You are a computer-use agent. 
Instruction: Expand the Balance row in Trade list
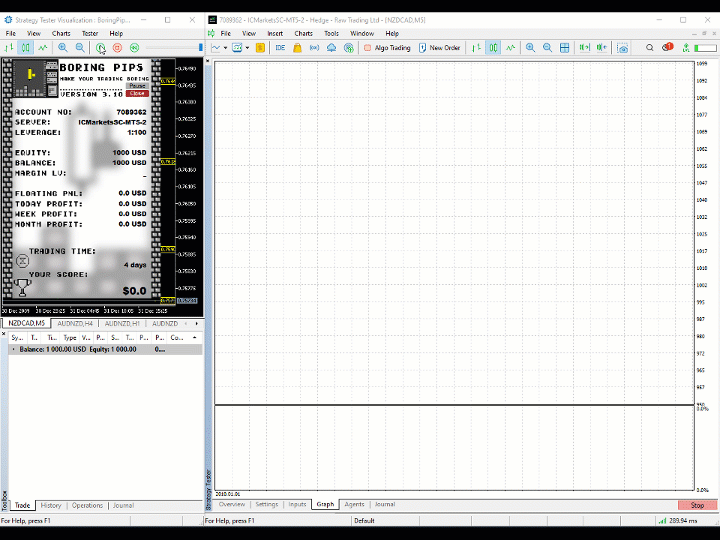(x=13, y=350)
